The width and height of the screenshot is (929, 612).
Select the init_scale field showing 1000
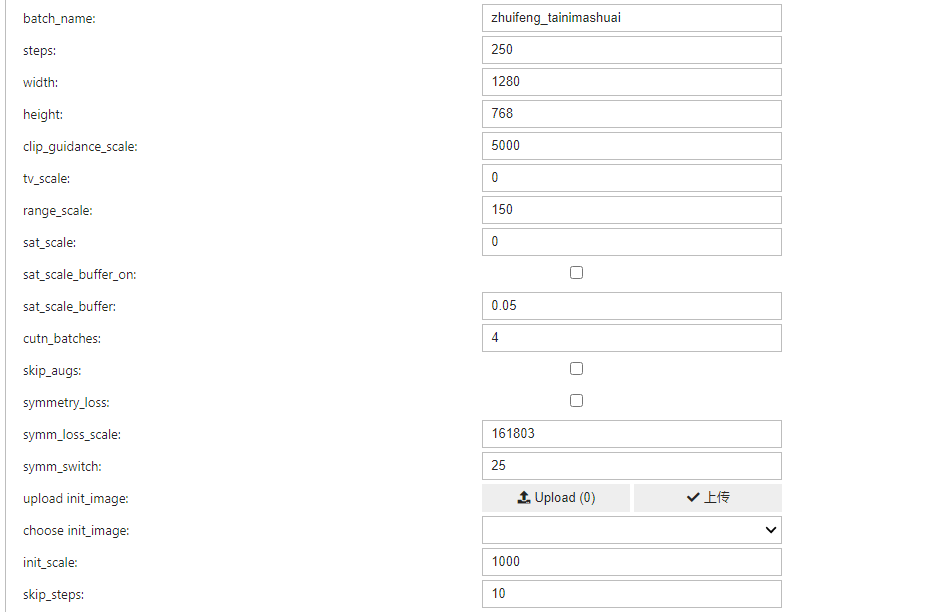pyautogui.click(x=631, y=561)
